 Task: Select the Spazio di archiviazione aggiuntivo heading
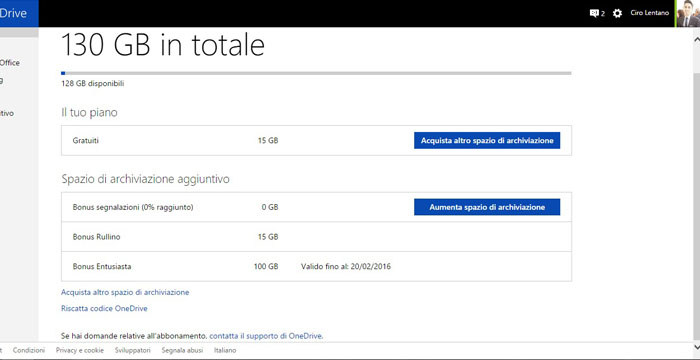click(146, 179)
